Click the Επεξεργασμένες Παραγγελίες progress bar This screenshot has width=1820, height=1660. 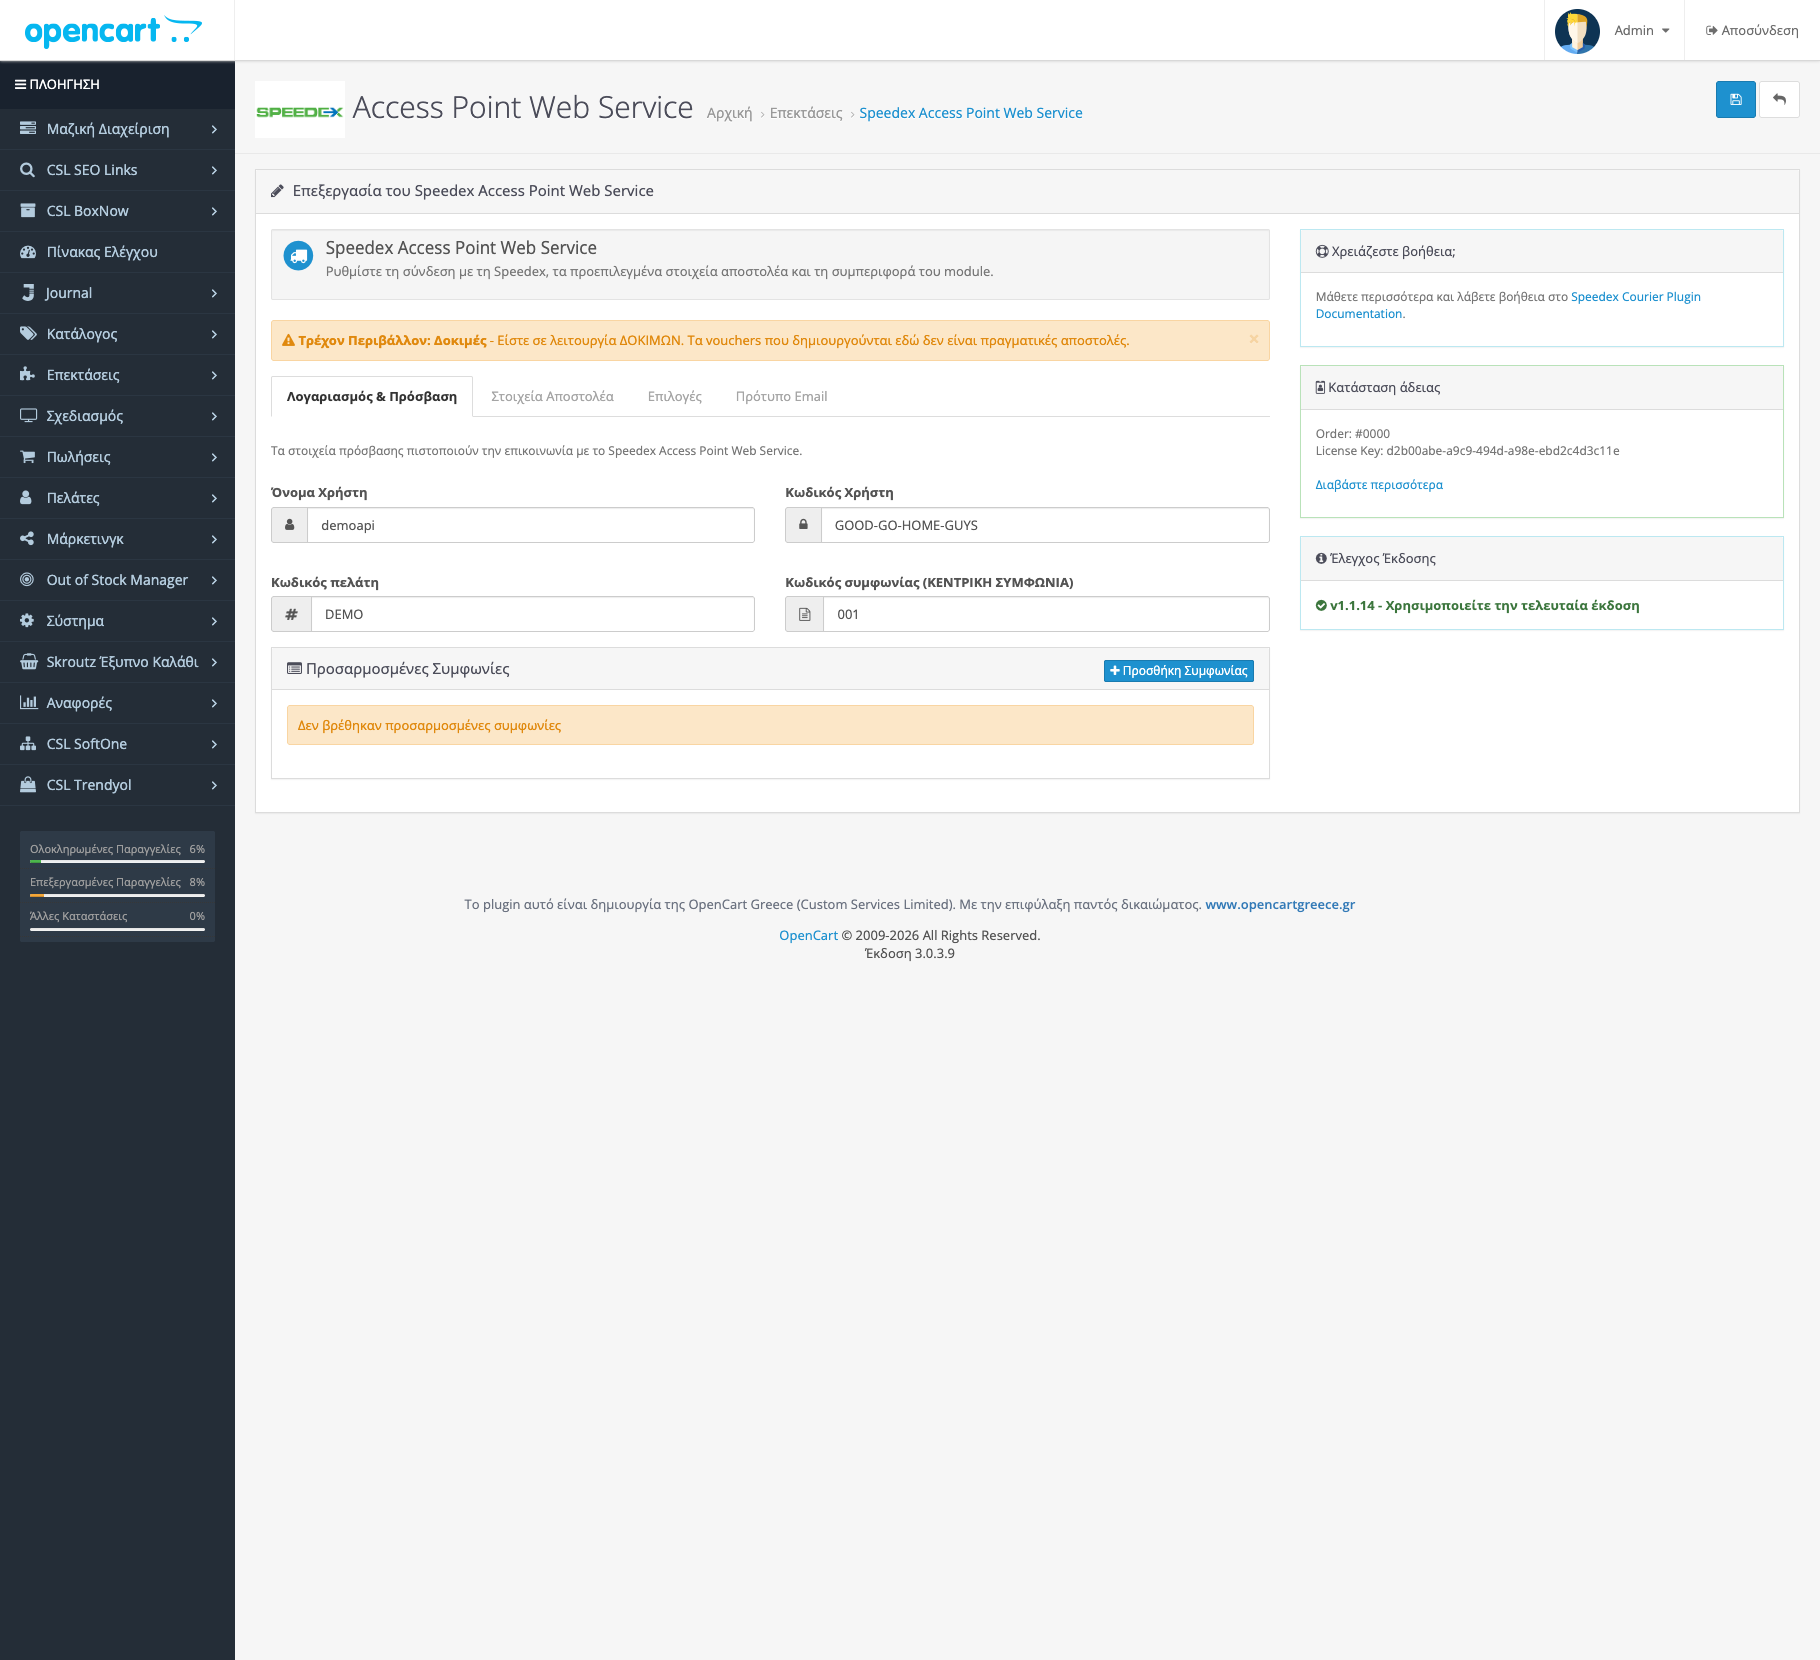tap(117, 895)
